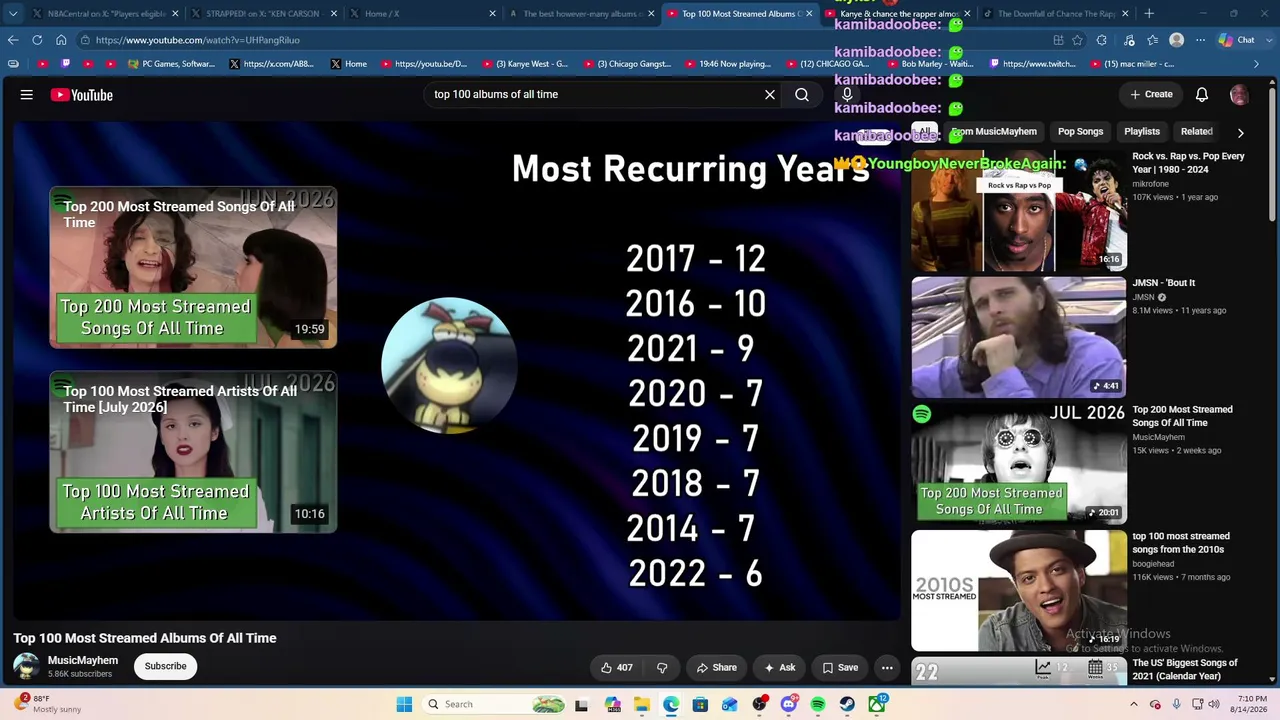
Task: Save the video to a playlist
Action: coord(840,667)
